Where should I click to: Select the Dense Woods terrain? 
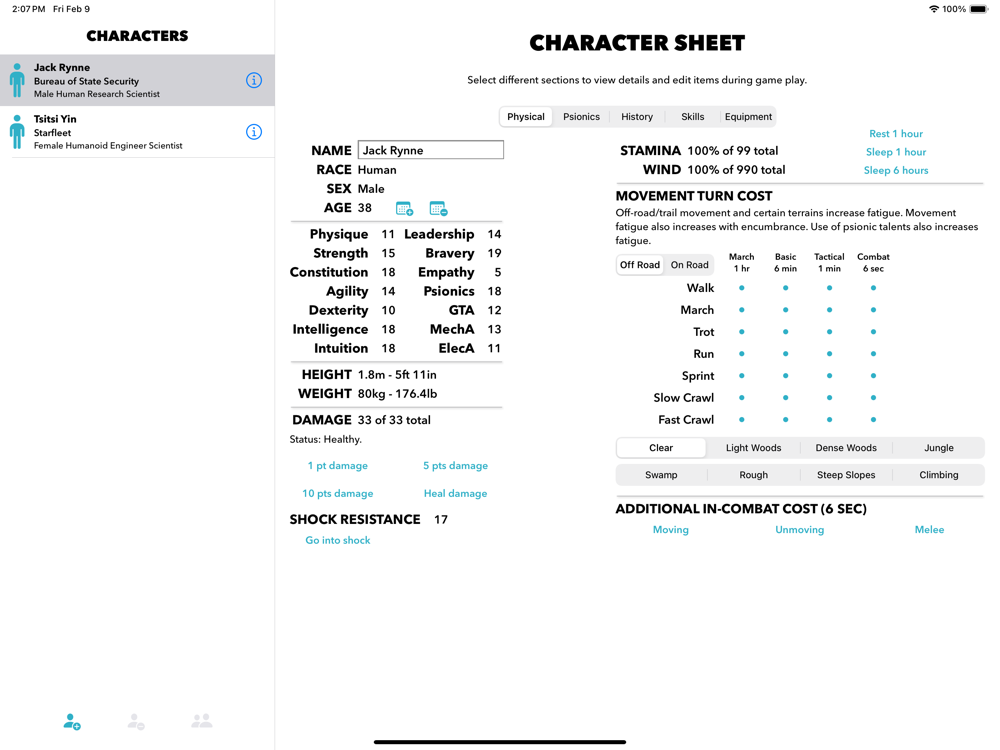point(846,448)
